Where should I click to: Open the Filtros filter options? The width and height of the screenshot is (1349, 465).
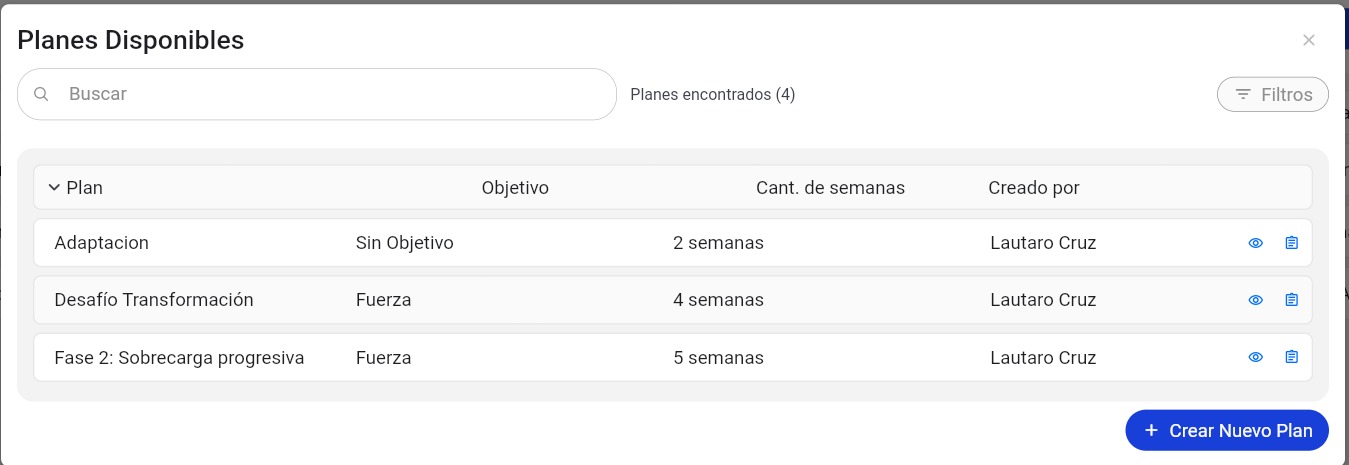[1272, 95]
